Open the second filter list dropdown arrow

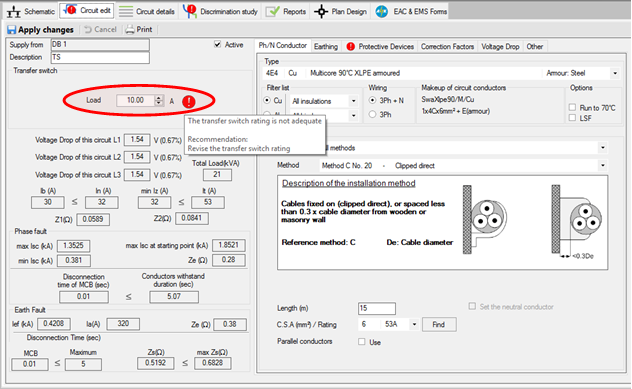(x=353, y=116)
